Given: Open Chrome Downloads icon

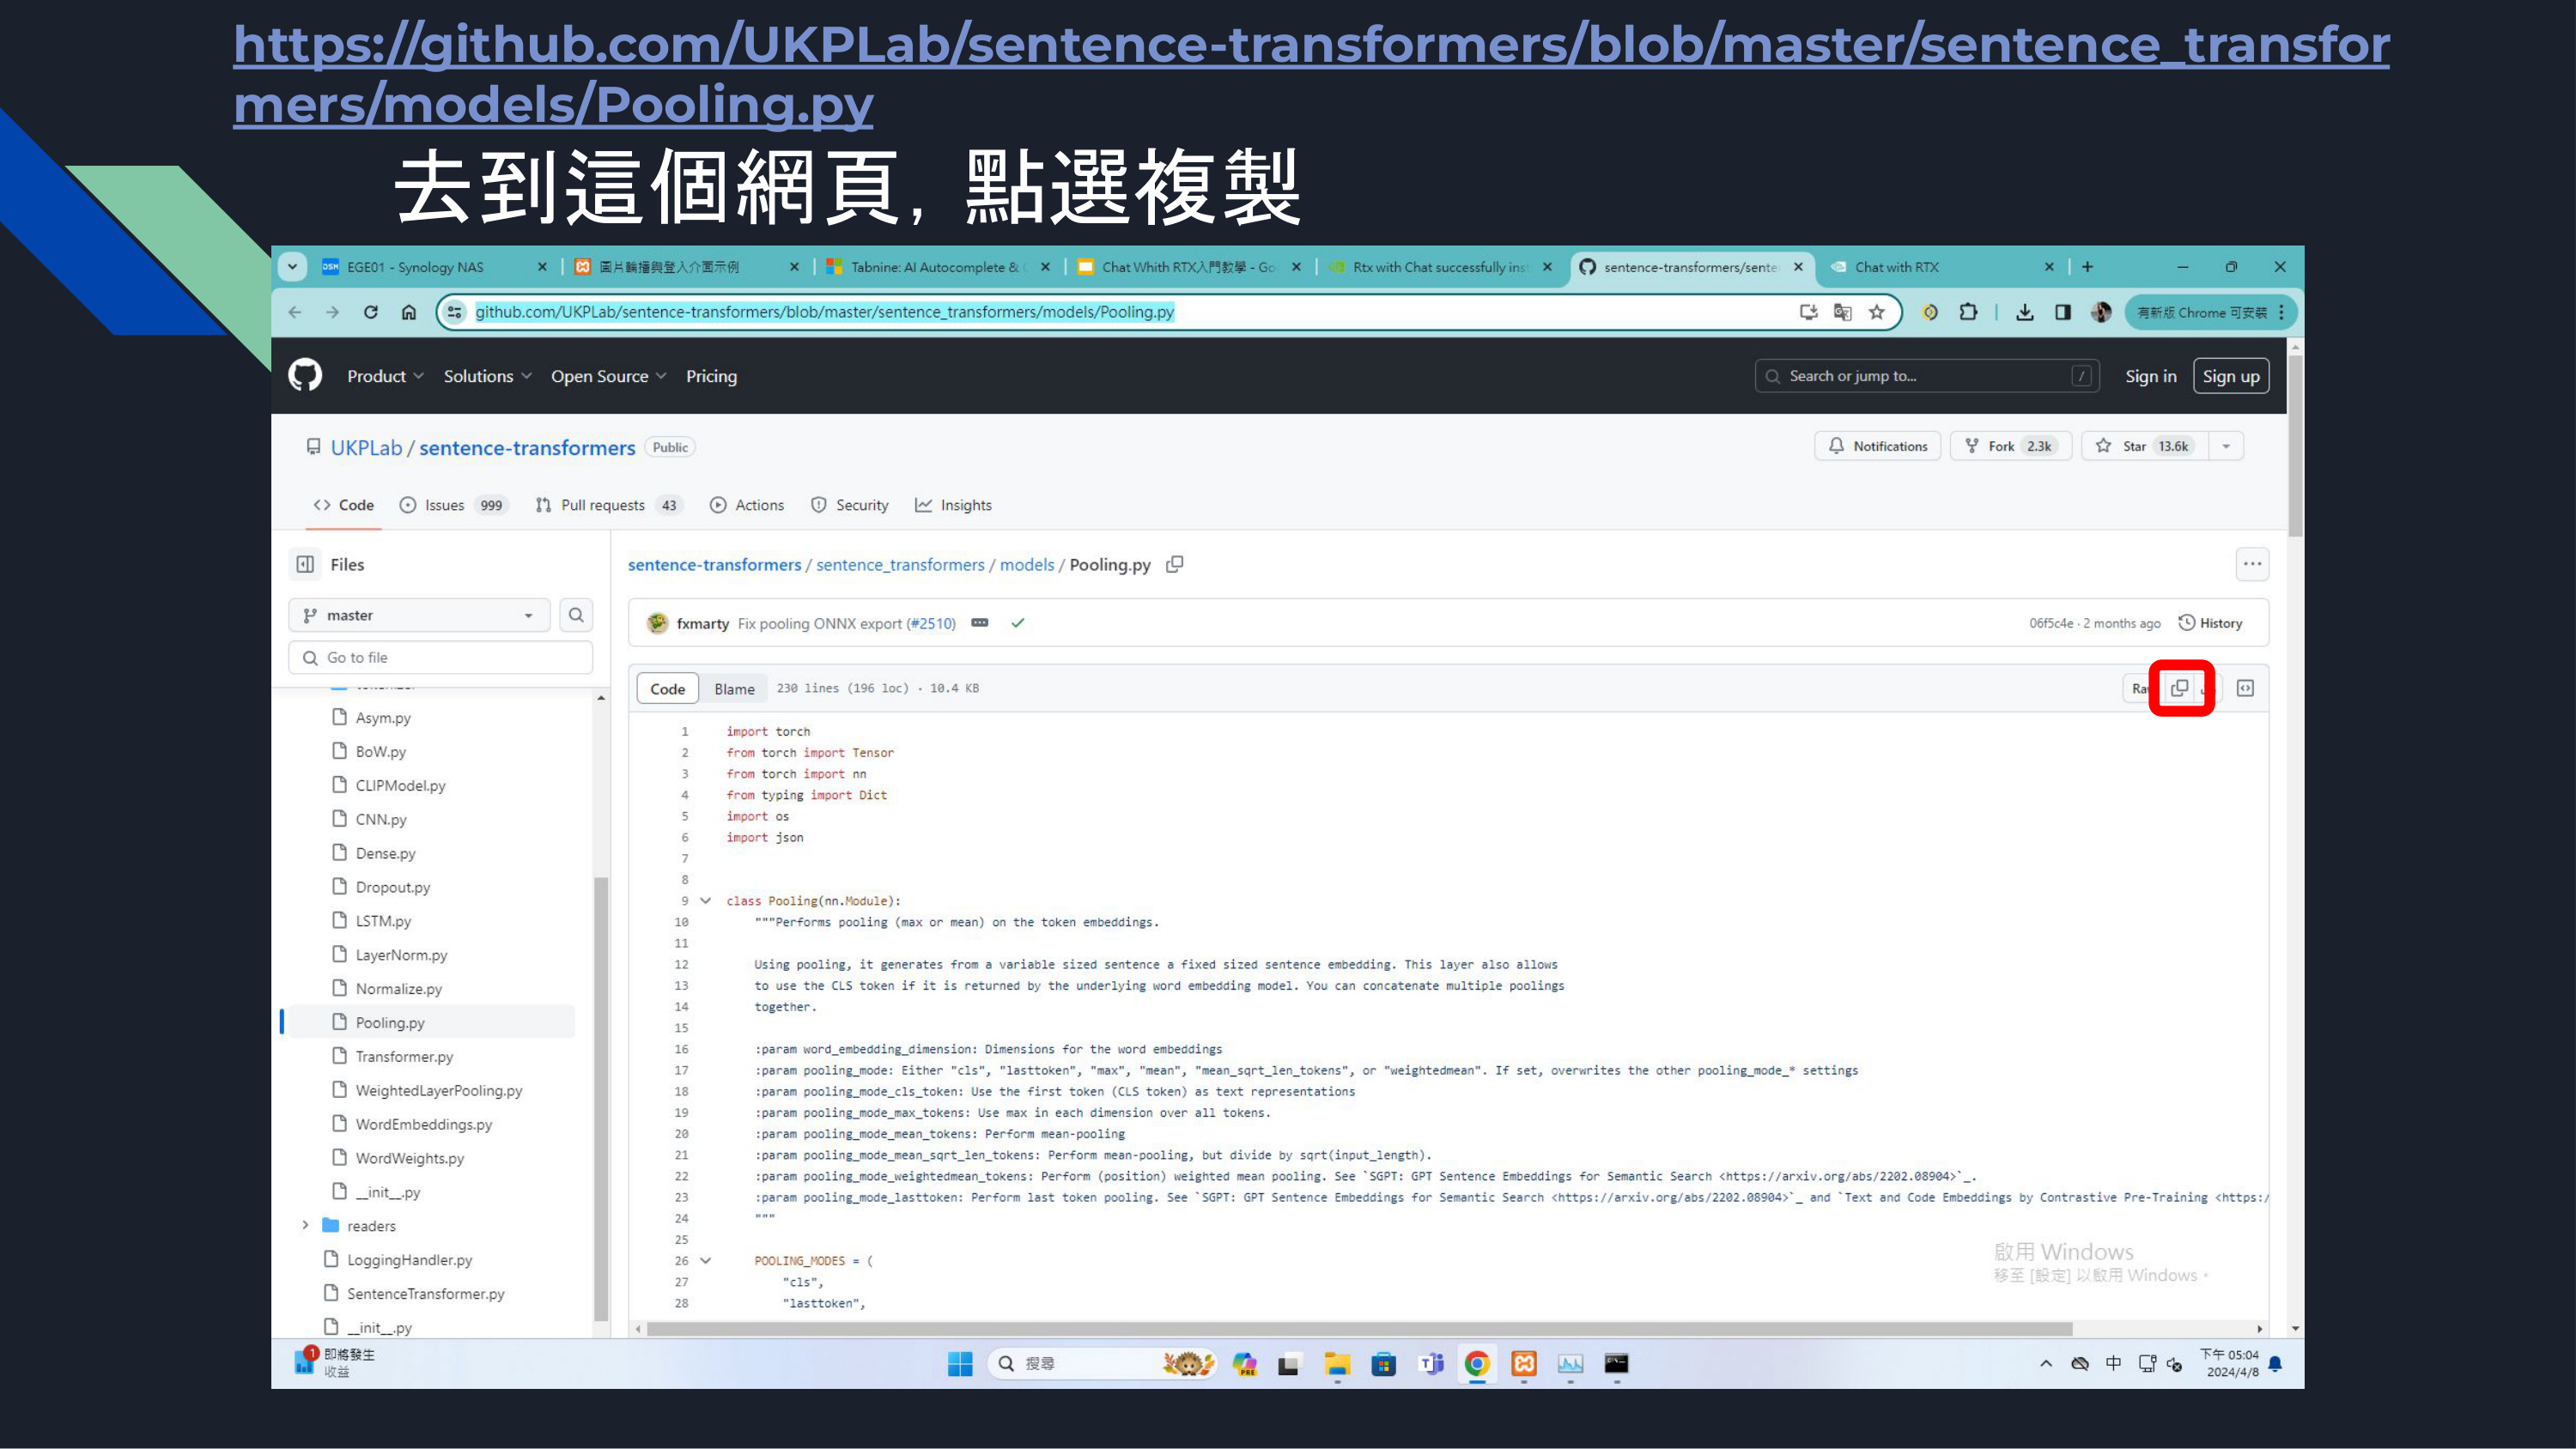Looking at the screenshot, I should click(x=2025, y=312).
